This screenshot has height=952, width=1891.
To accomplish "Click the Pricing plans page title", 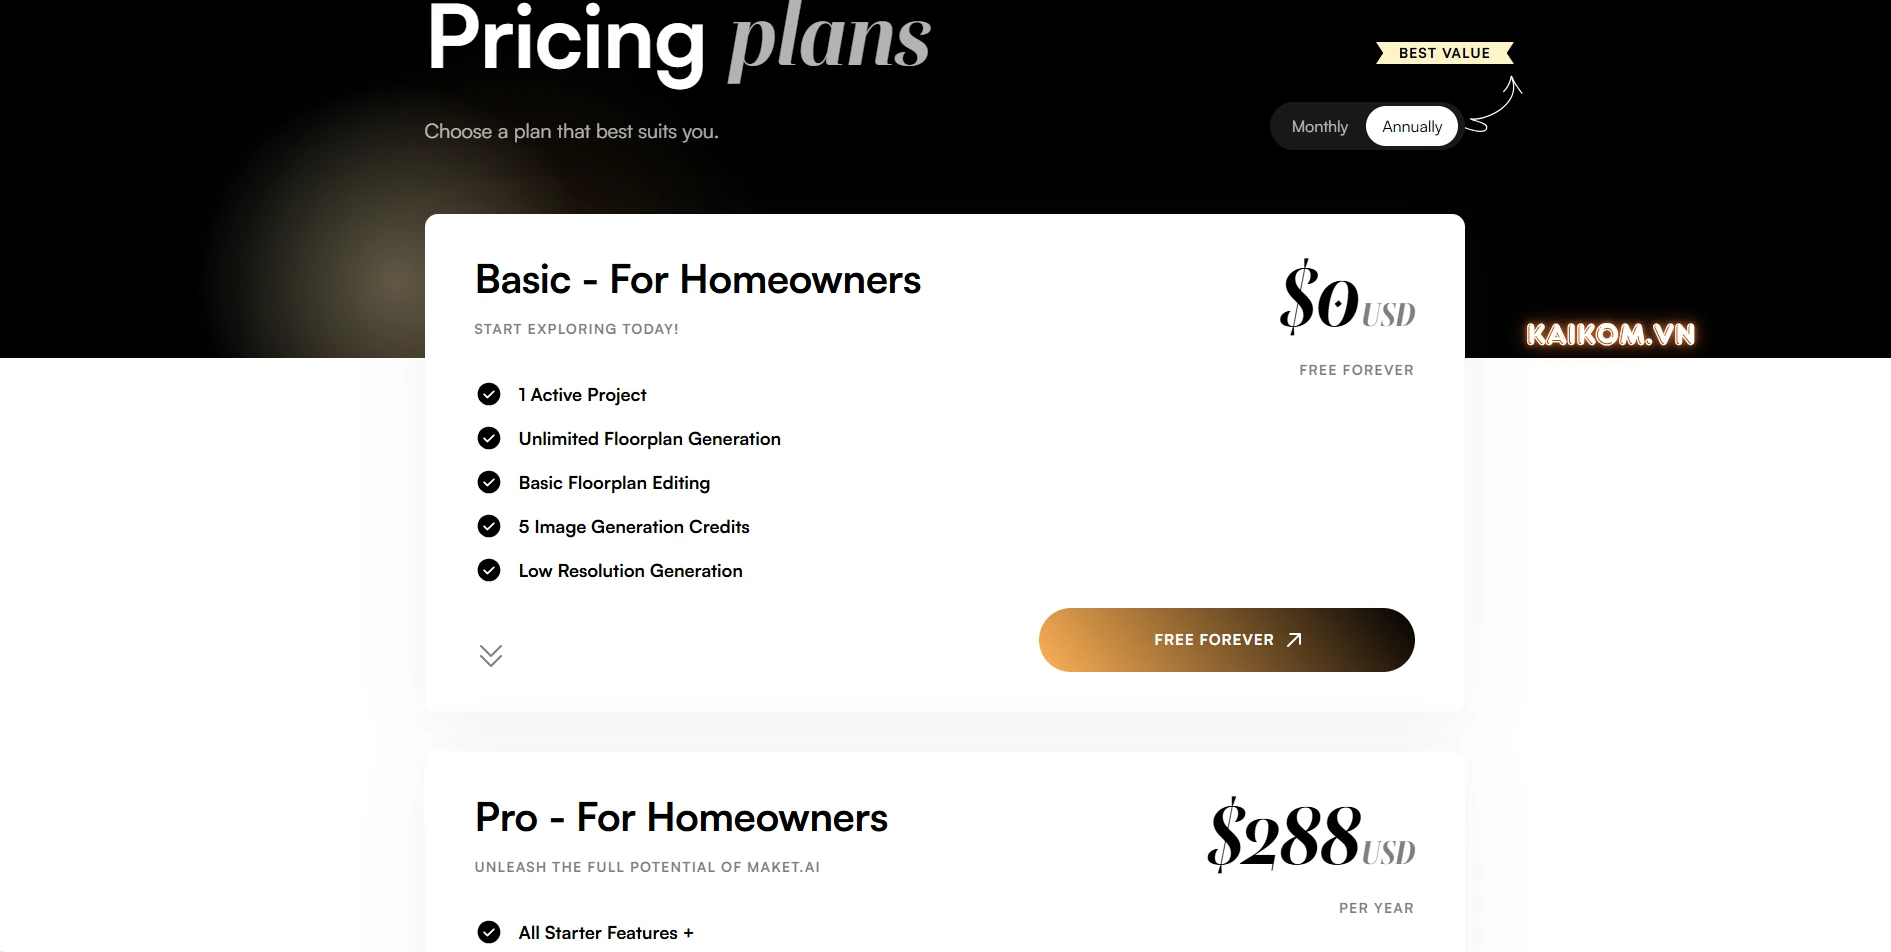I will coord(678,40).
